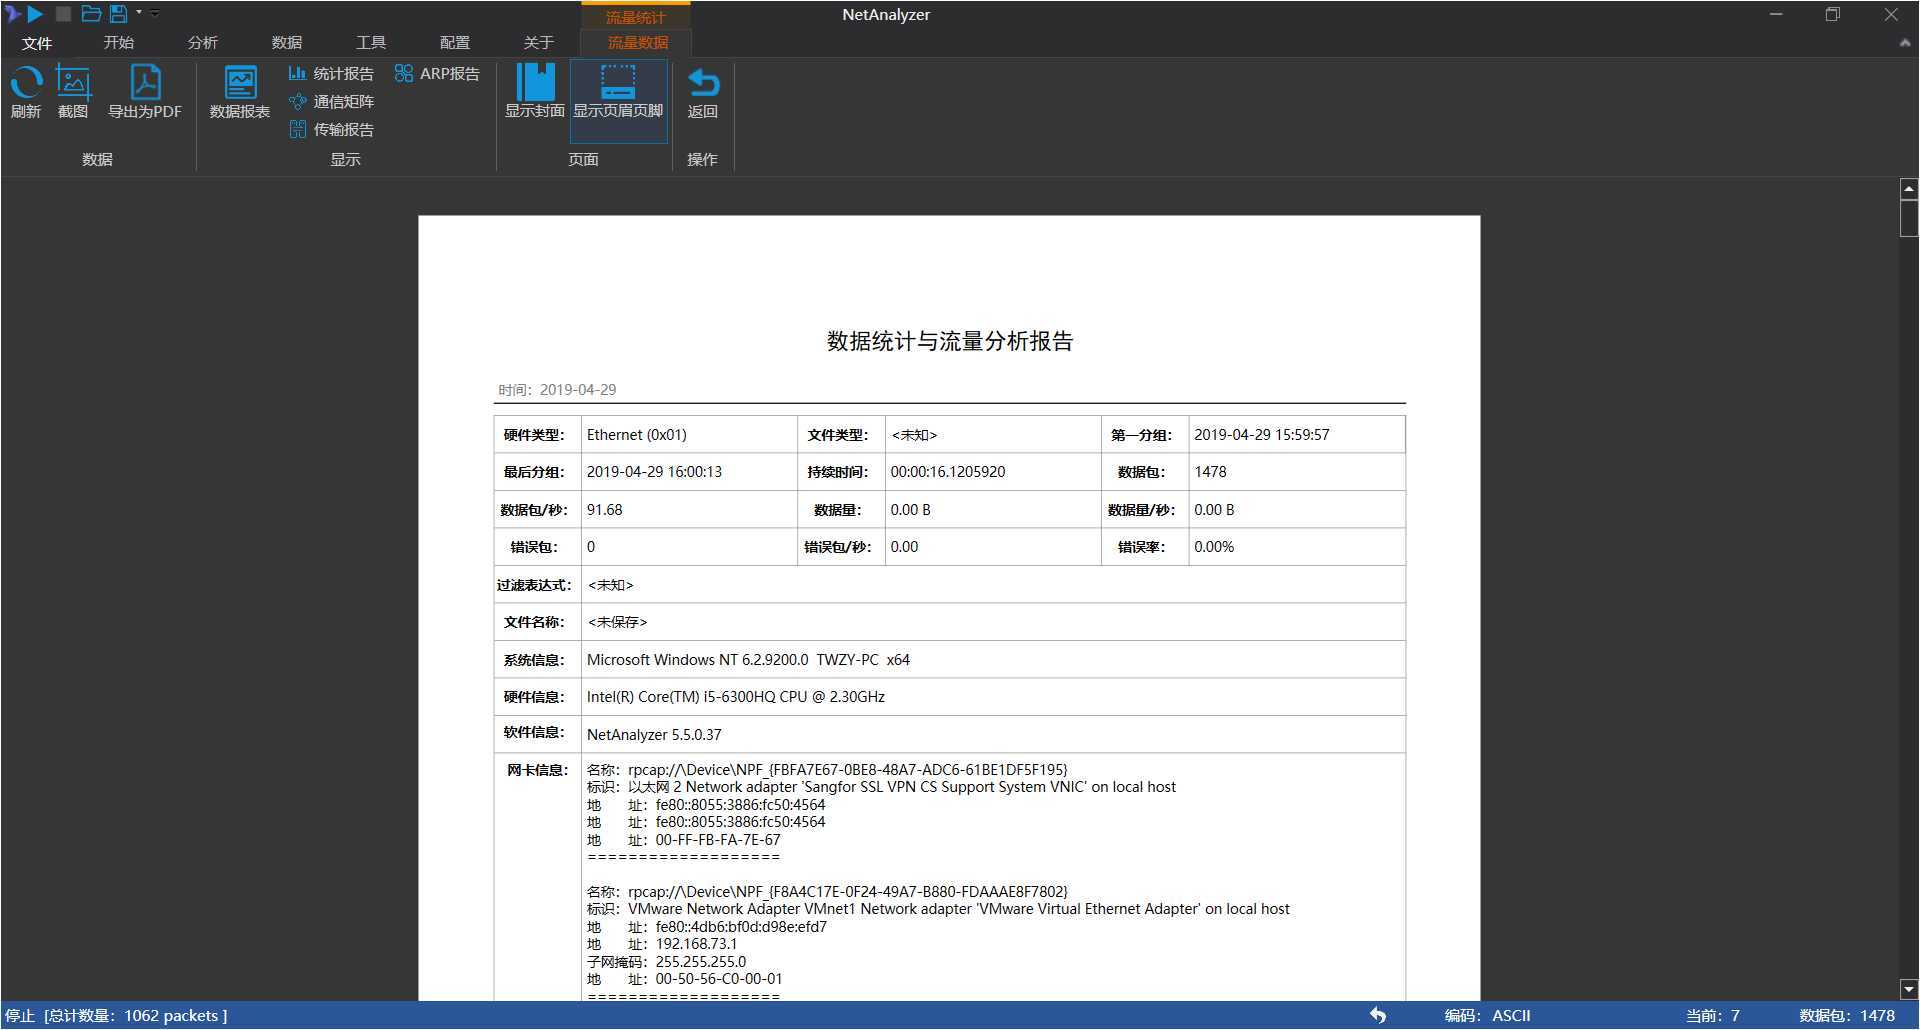Click the 刷新 refresh icon
Viewport: 1920px width, 1030px height.
(26, 92)
